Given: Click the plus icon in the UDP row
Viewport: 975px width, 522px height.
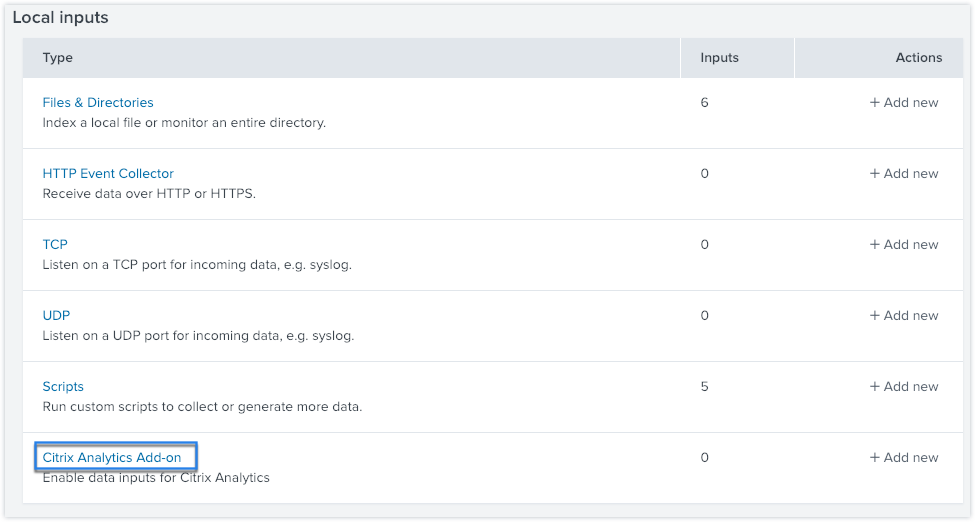Looking at the screenshot, I should [875, 315].
